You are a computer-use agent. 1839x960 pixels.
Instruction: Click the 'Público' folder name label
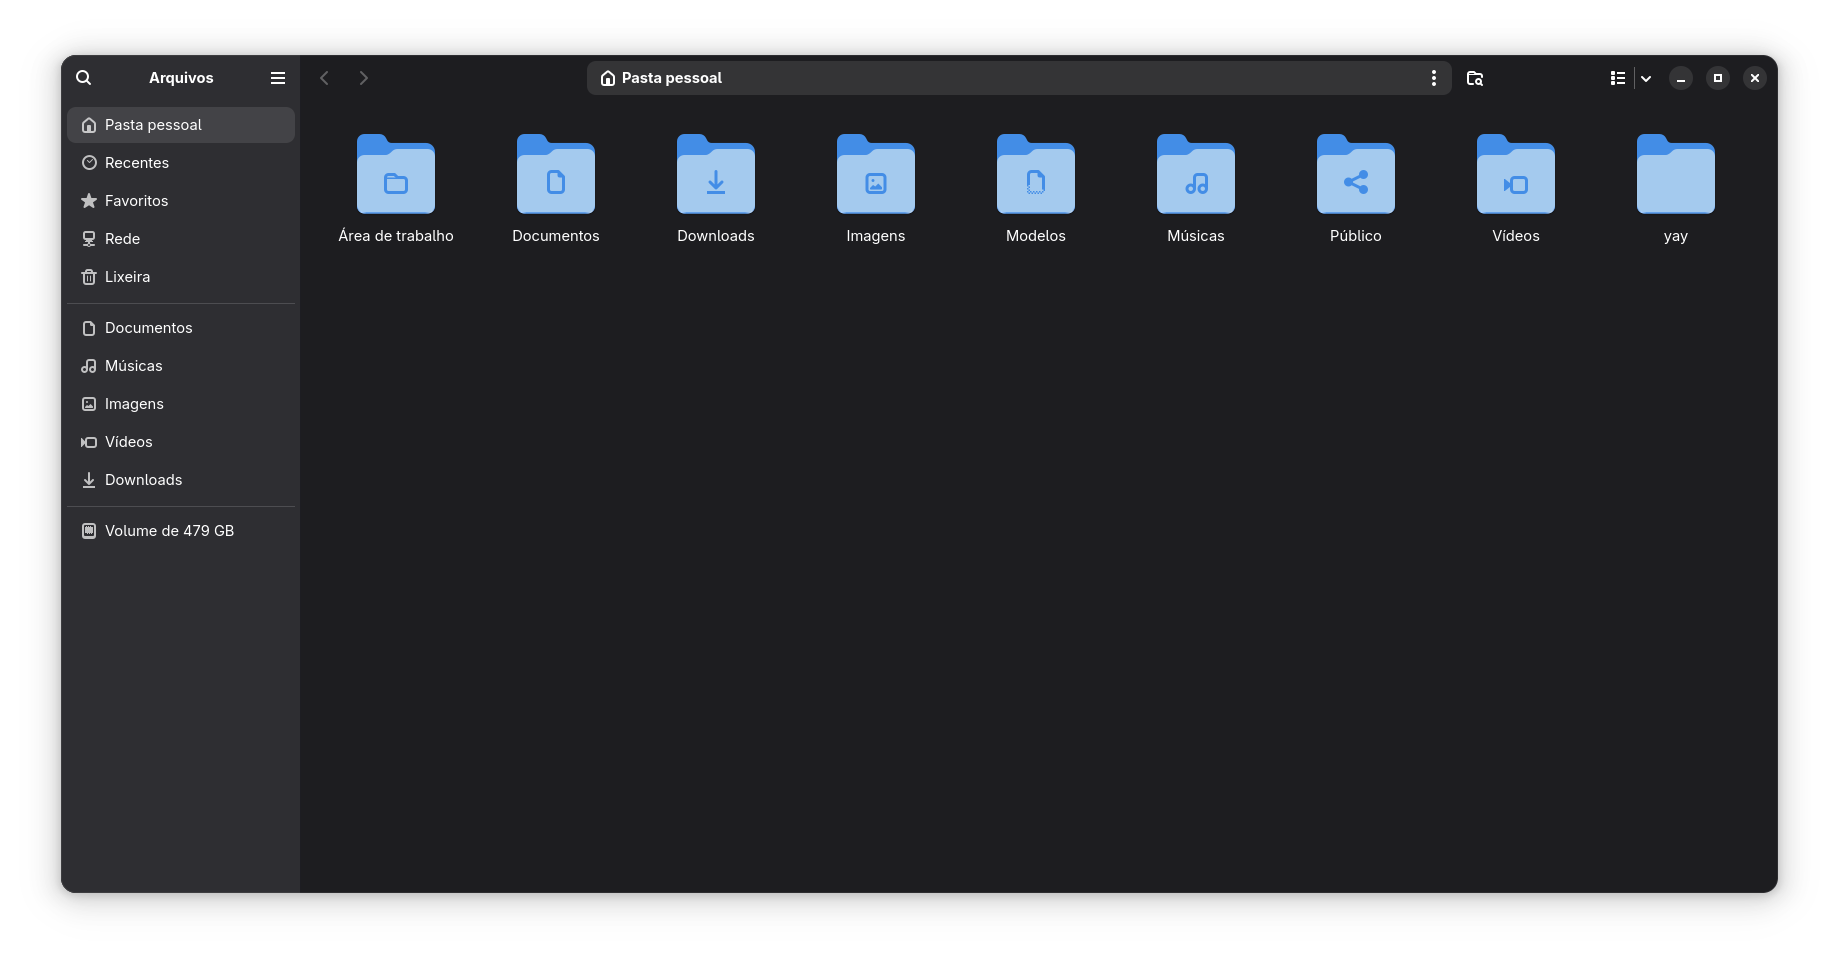pos(1356,236)
